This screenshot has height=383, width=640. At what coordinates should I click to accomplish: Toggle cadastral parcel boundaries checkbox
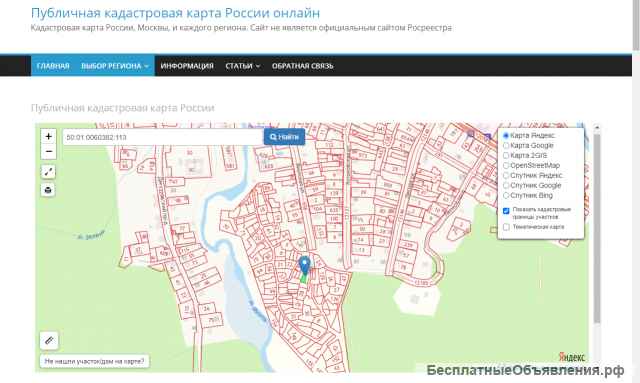click(x=506, y=211)
